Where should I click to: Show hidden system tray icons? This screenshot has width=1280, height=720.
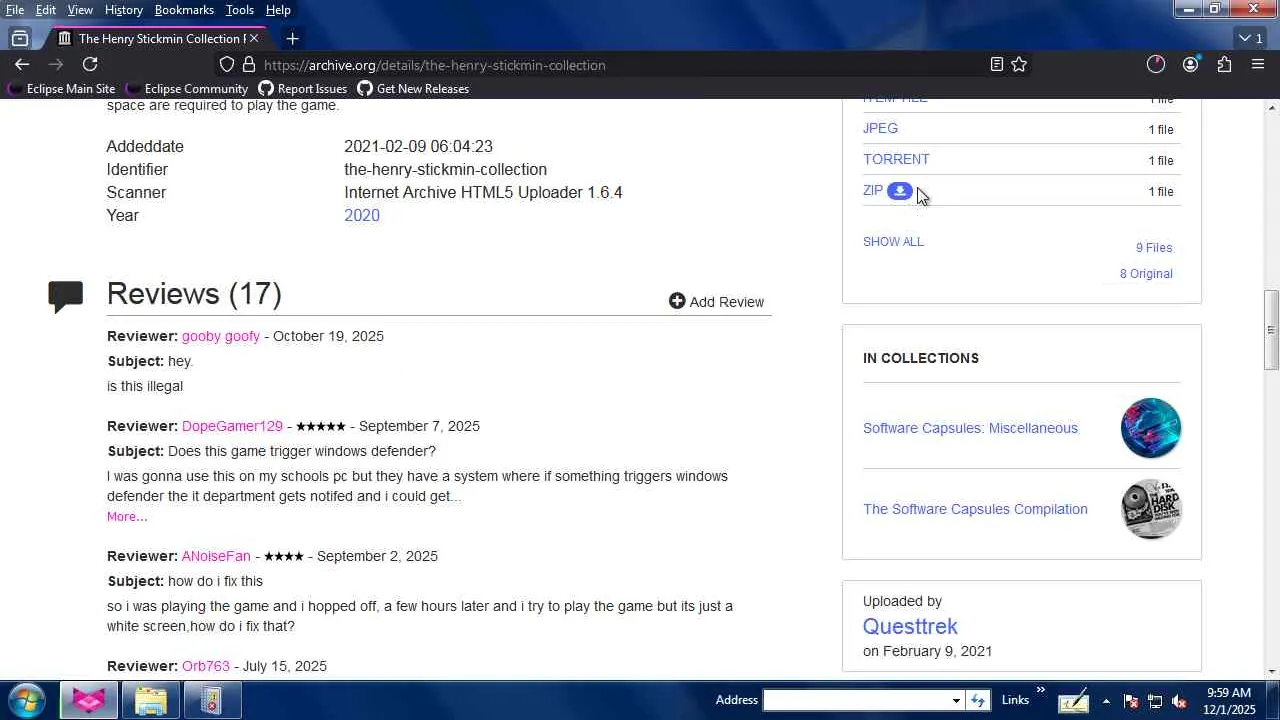point(1106,701)
